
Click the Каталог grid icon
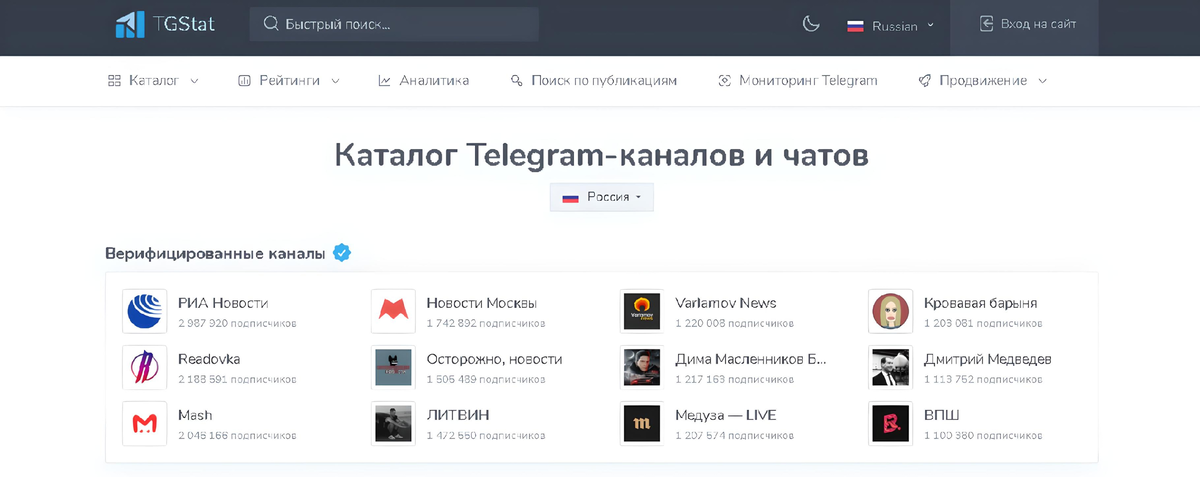coord(114,81)
